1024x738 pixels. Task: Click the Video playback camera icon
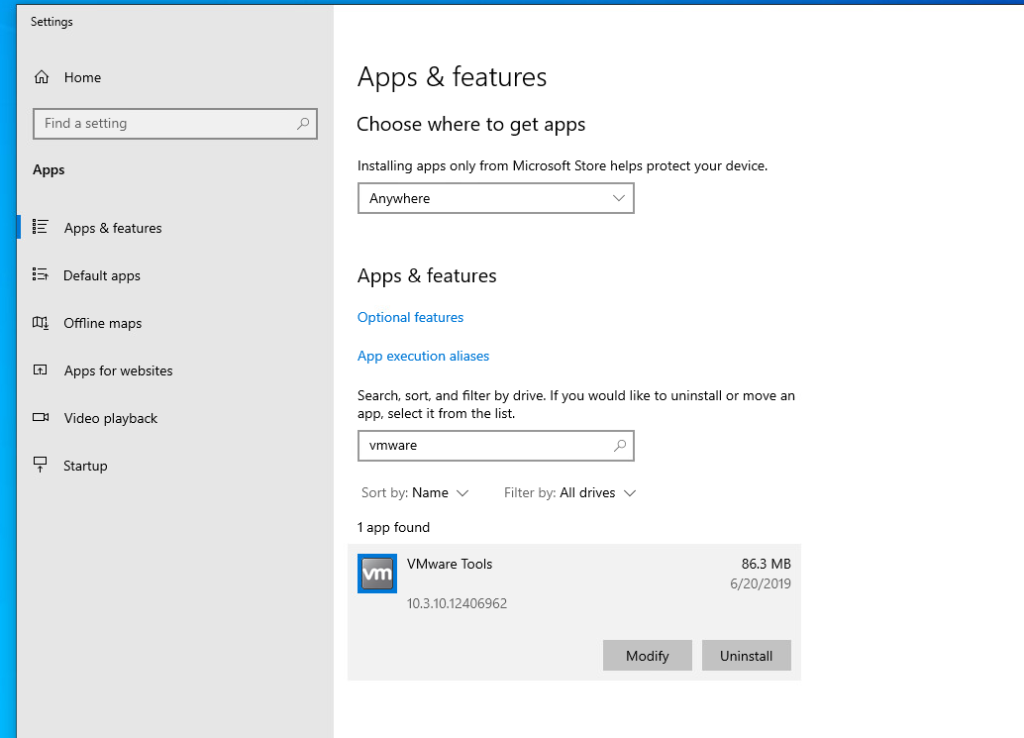pyautogui.click(x=40, y=417)
